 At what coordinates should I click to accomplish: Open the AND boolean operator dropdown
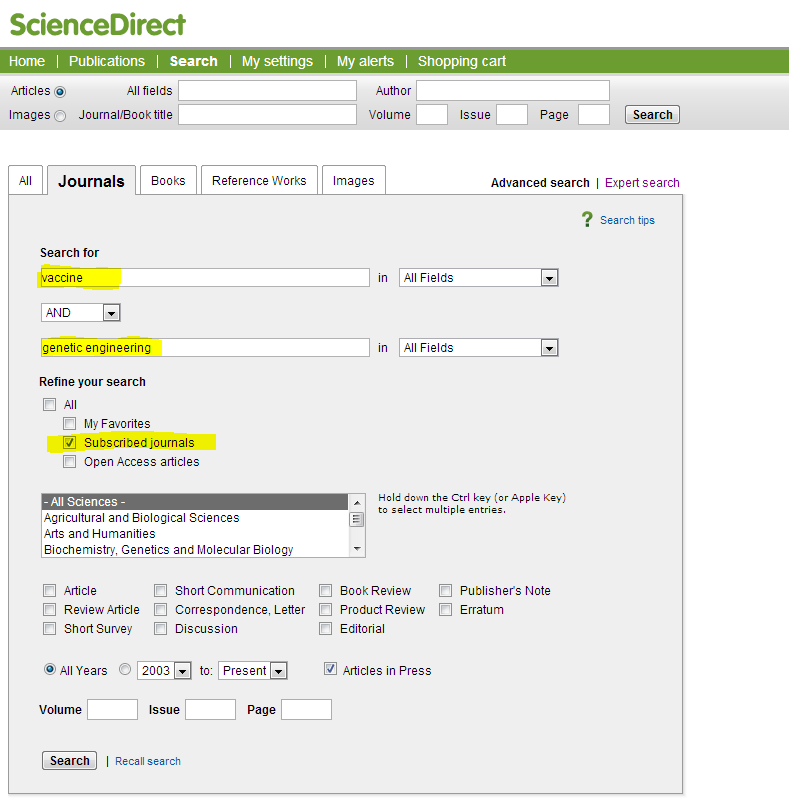click(x=111, y=312)
